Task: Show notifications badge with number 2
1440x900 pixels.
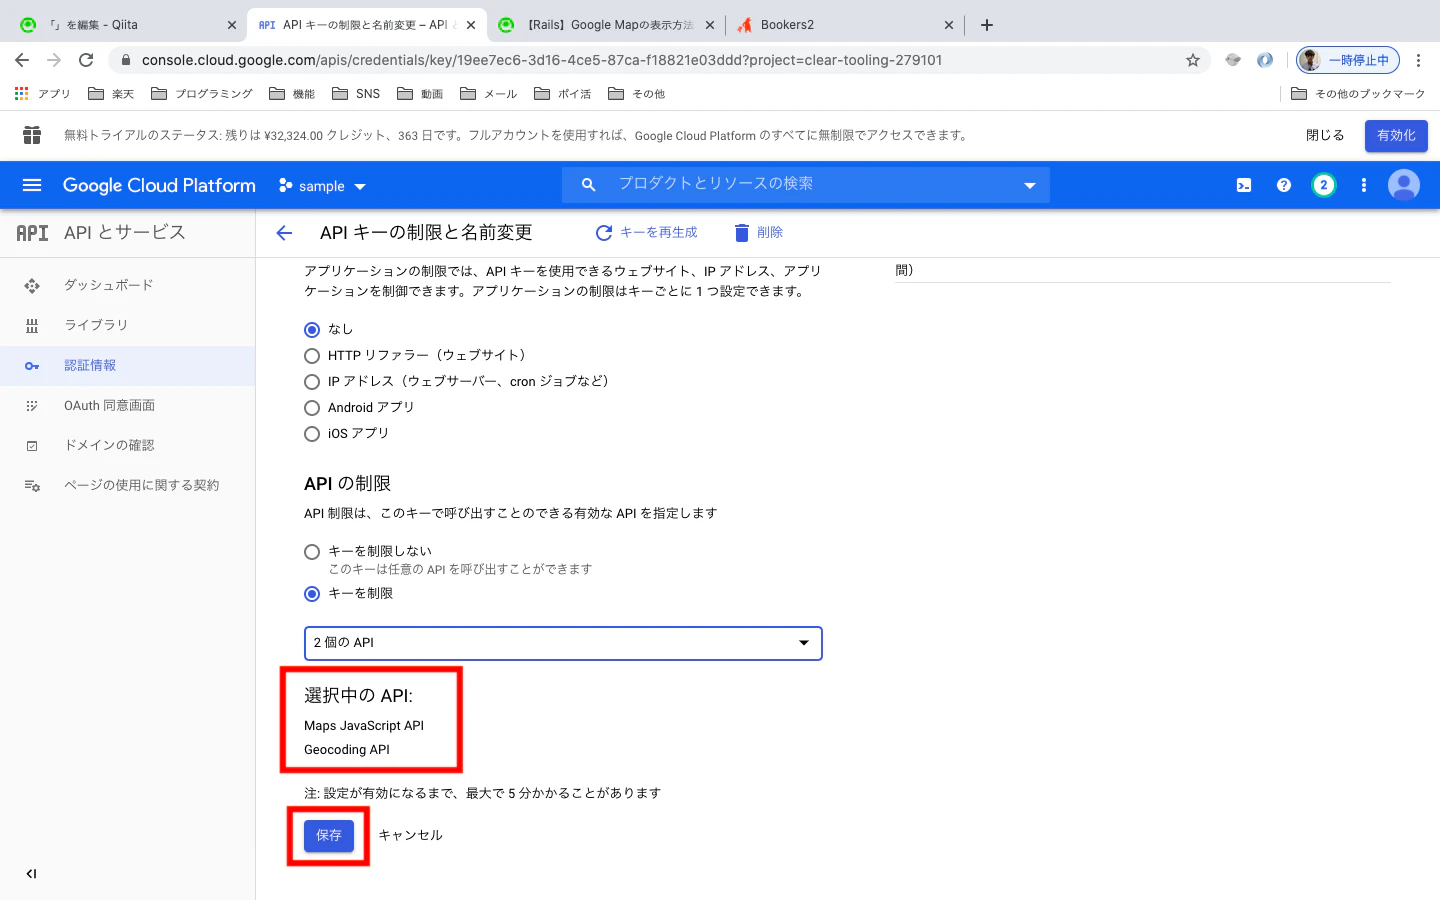Action: coord(1324,185)
